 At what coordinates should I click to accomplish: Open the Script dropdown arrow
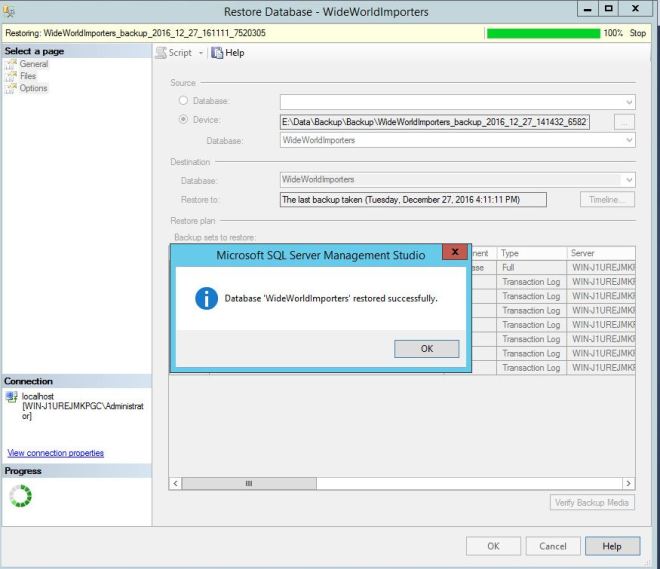click(x=201, y=53)
